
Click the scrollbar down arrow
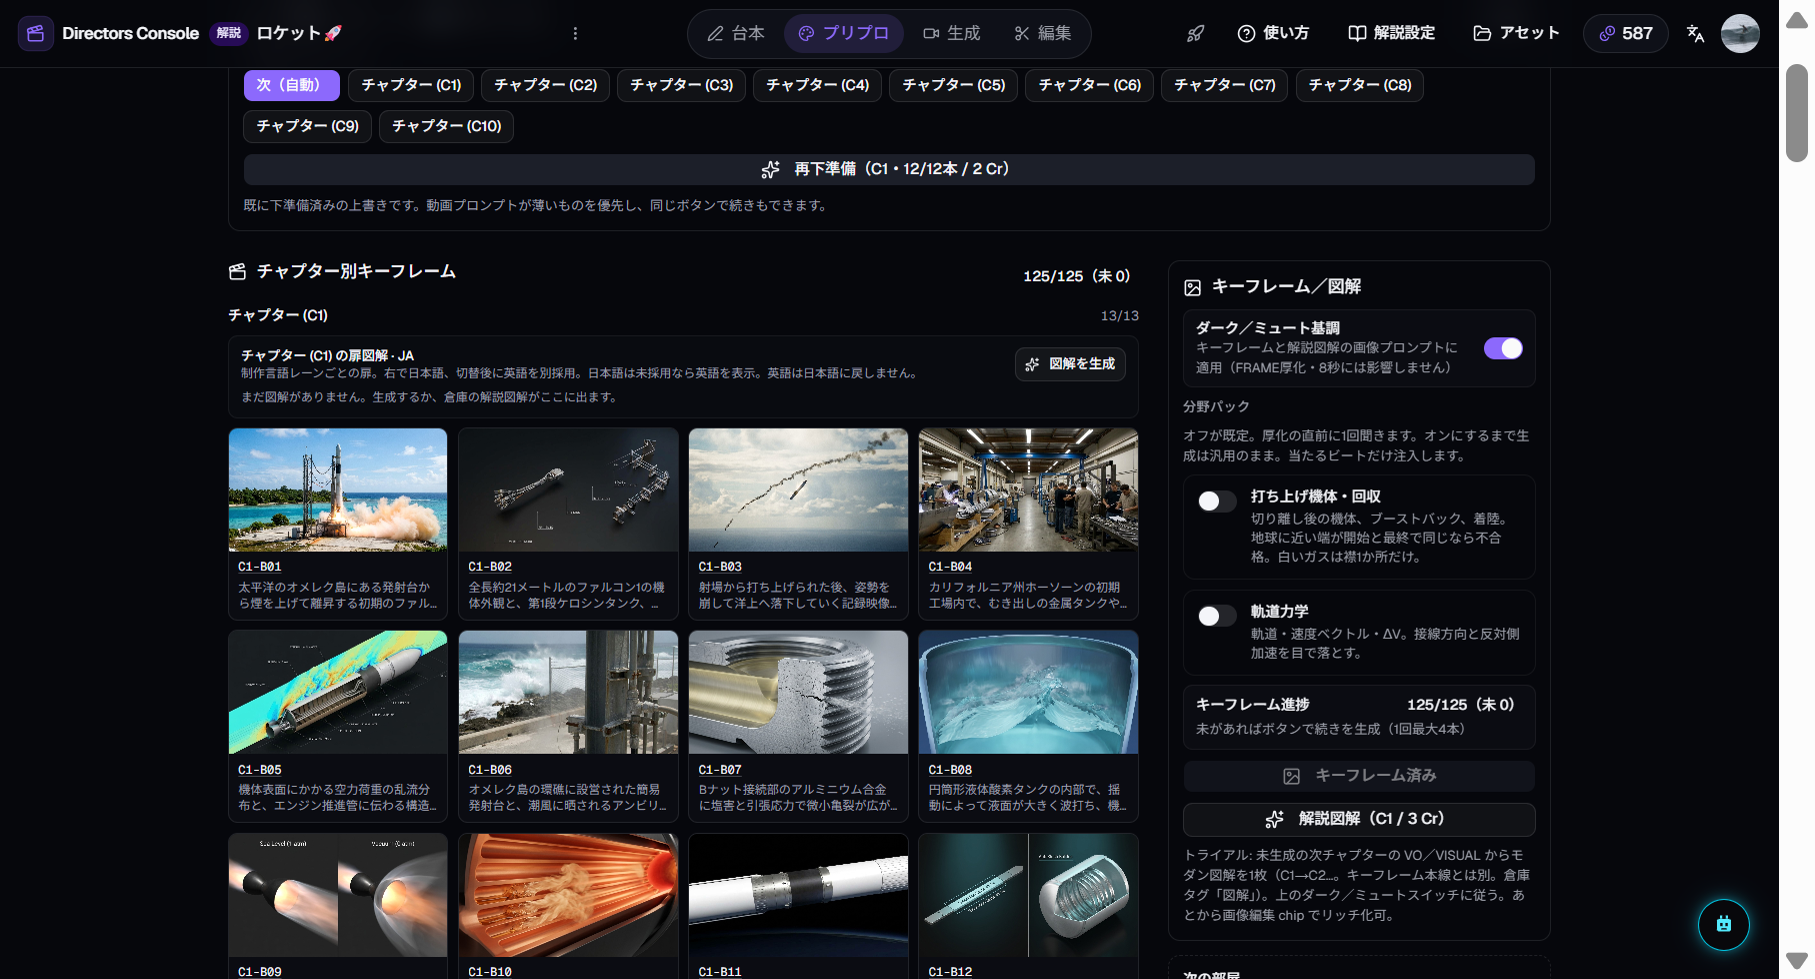pos(1797,960)
